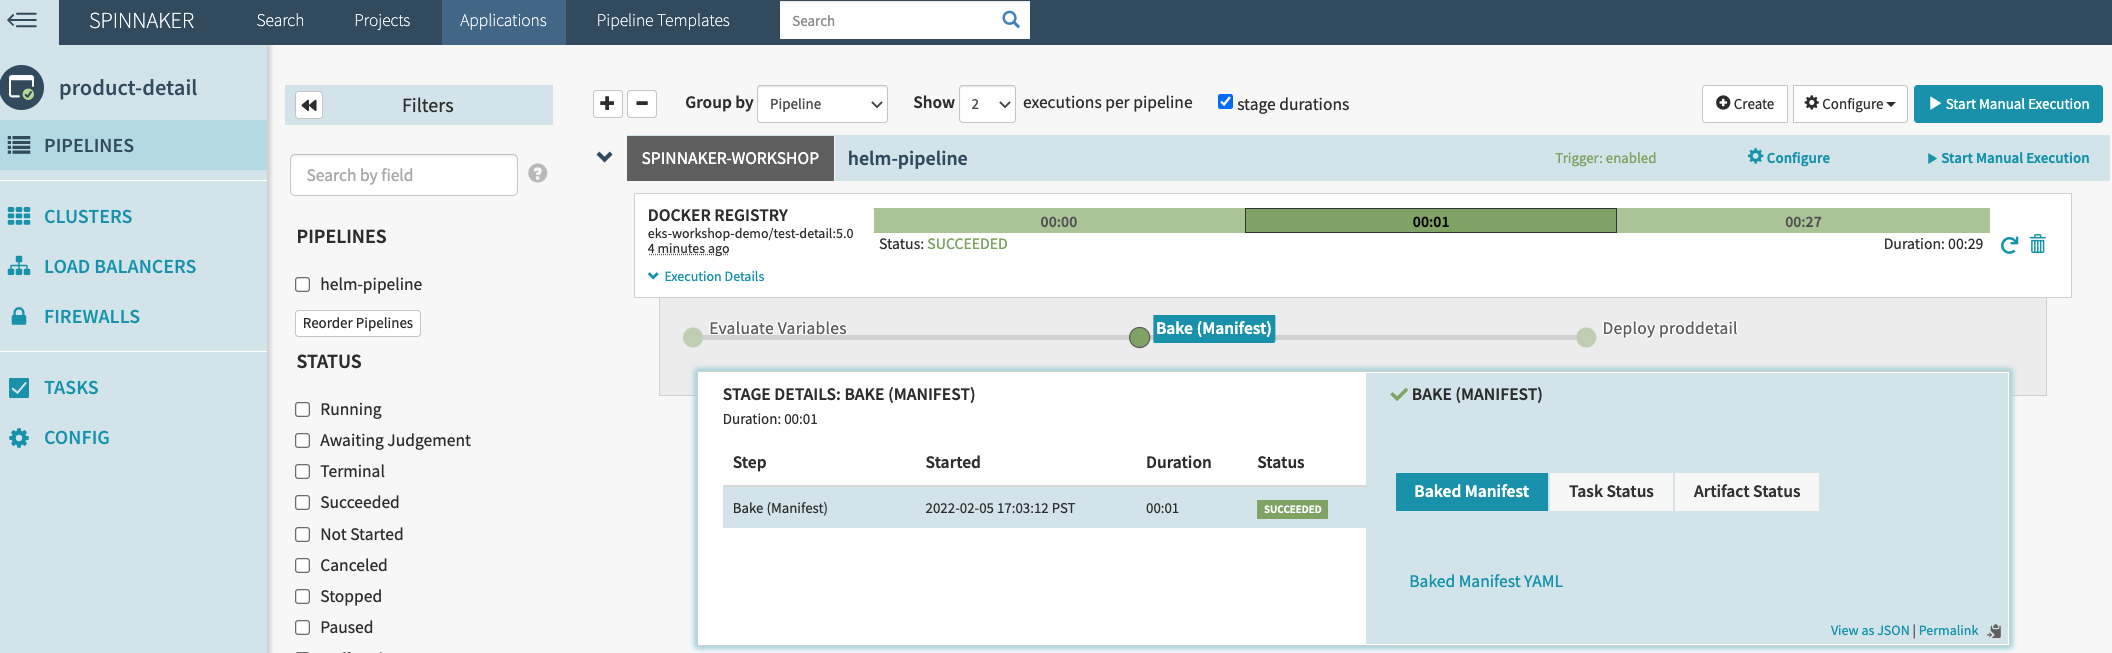Click the 00:00 stage duration bar

click(1059, 221)
